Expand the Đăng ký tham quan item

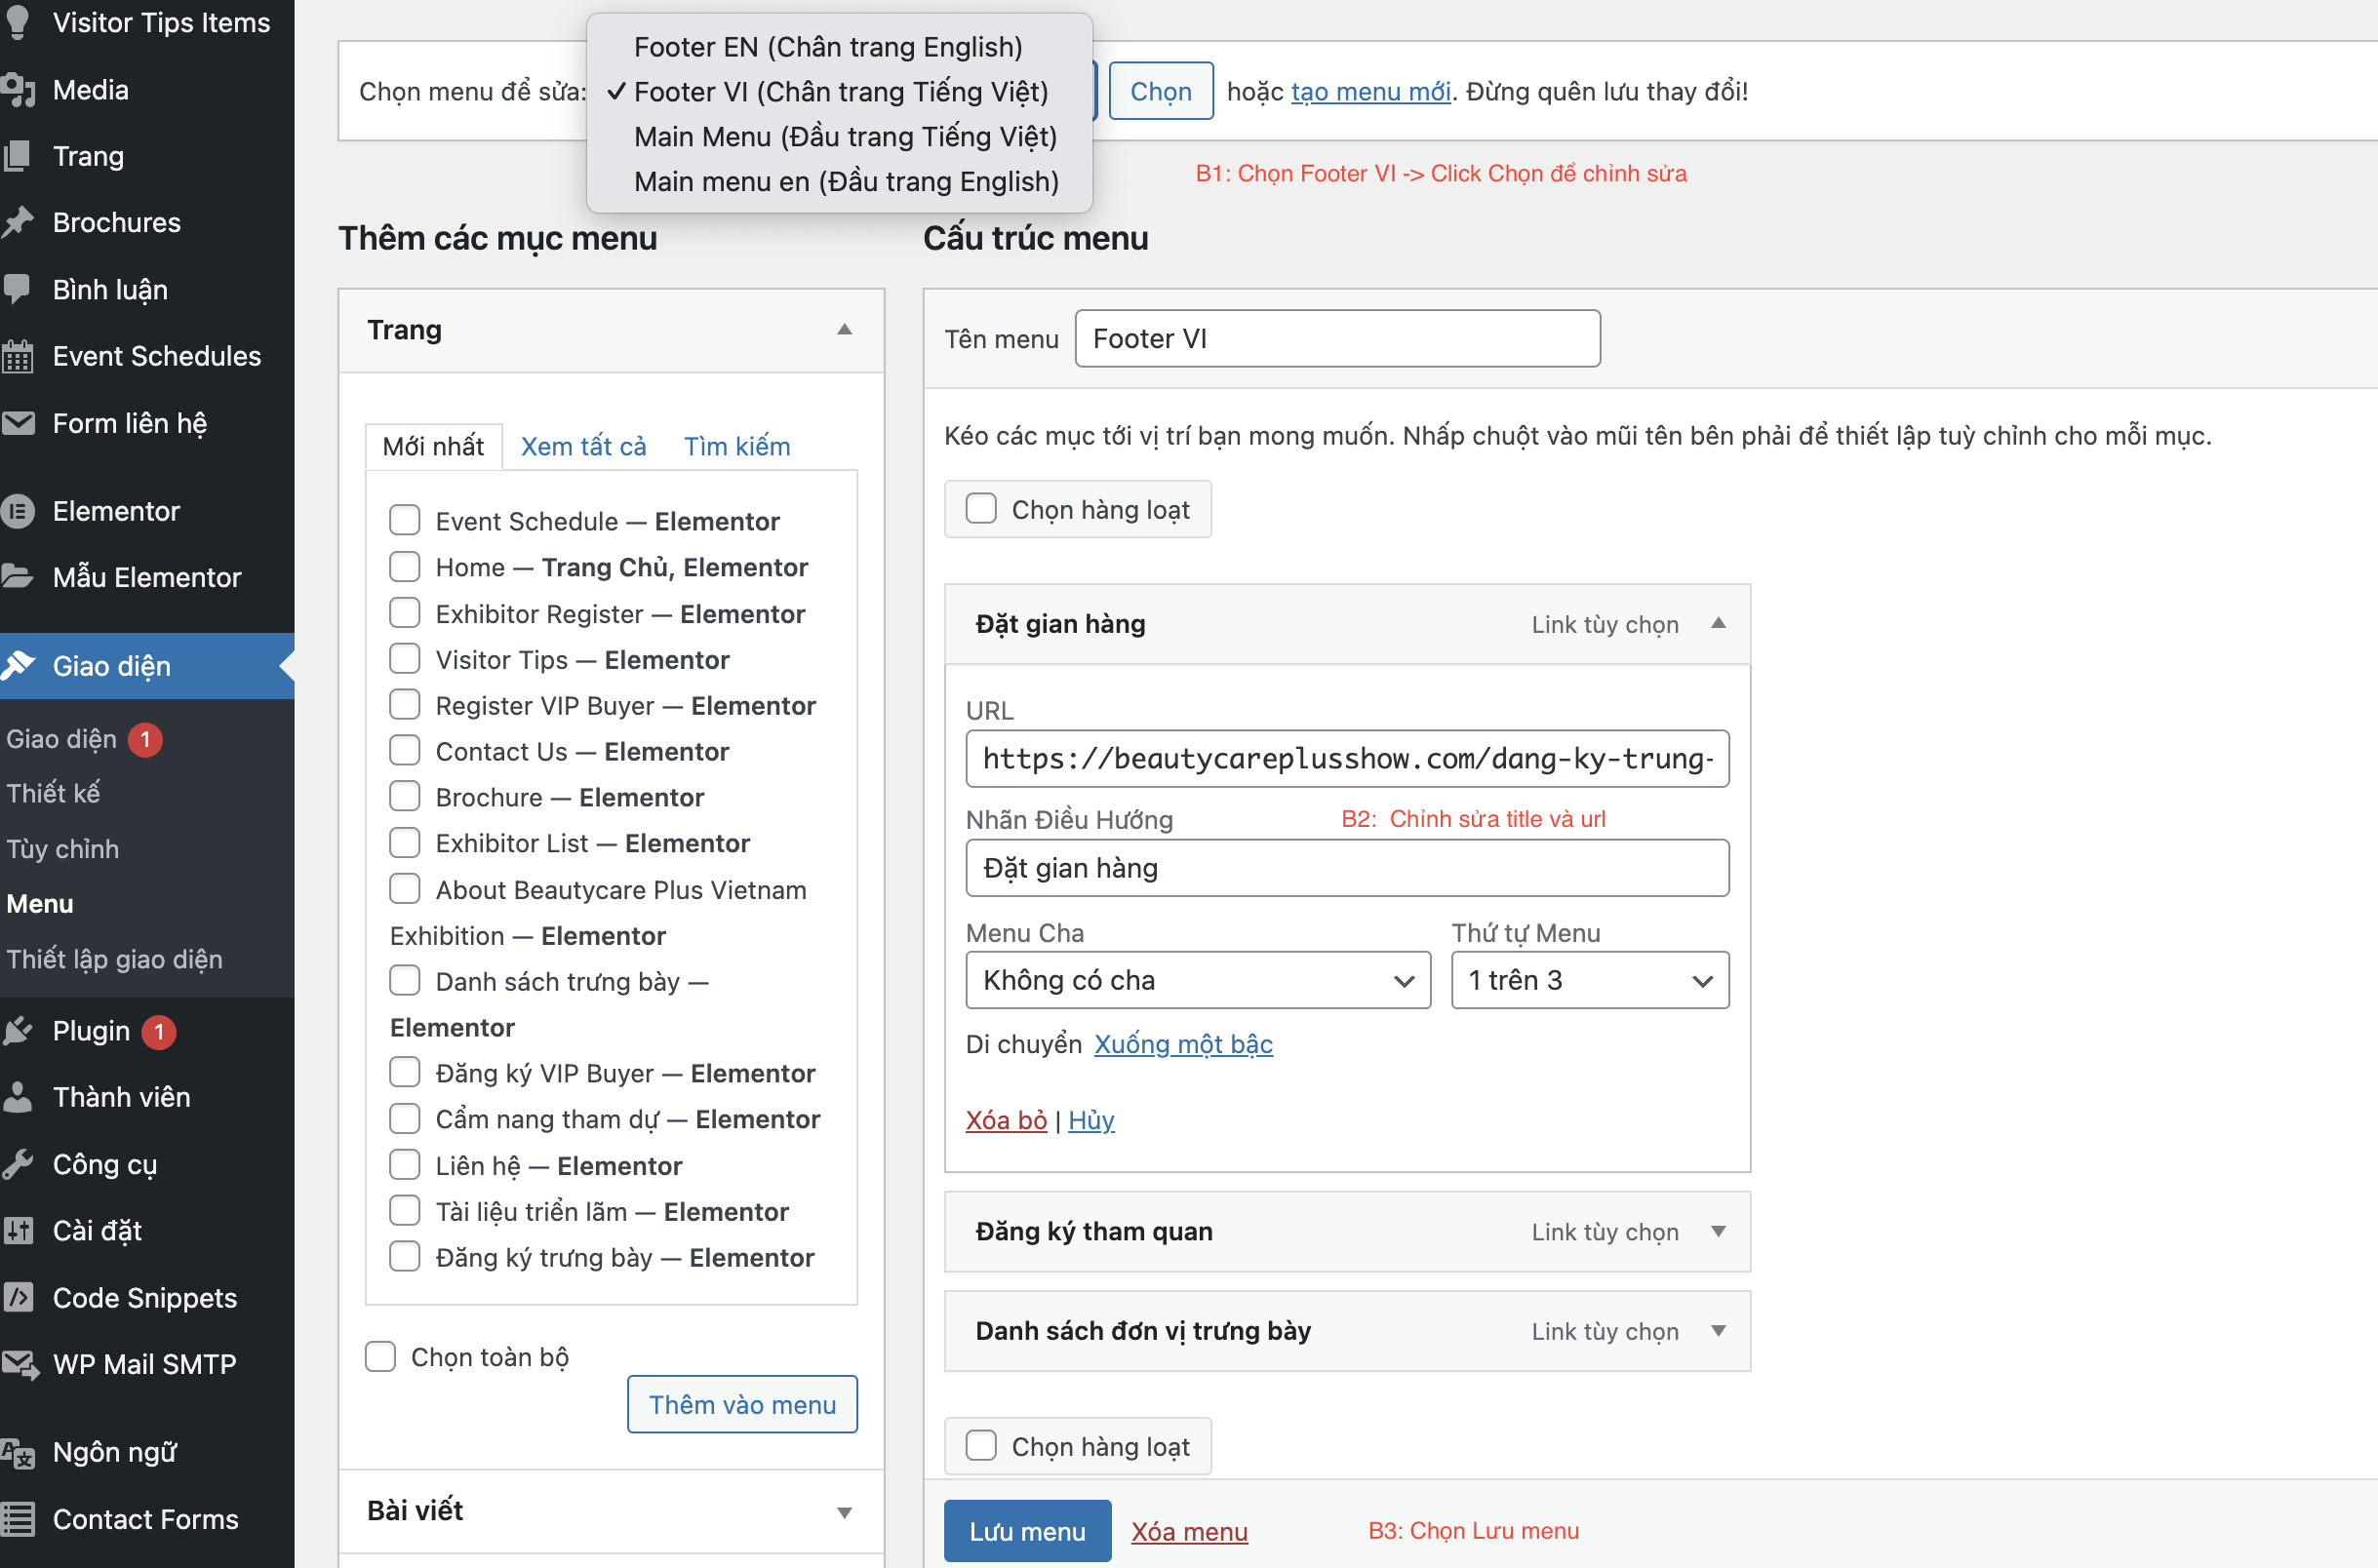pos(1717,1231)
